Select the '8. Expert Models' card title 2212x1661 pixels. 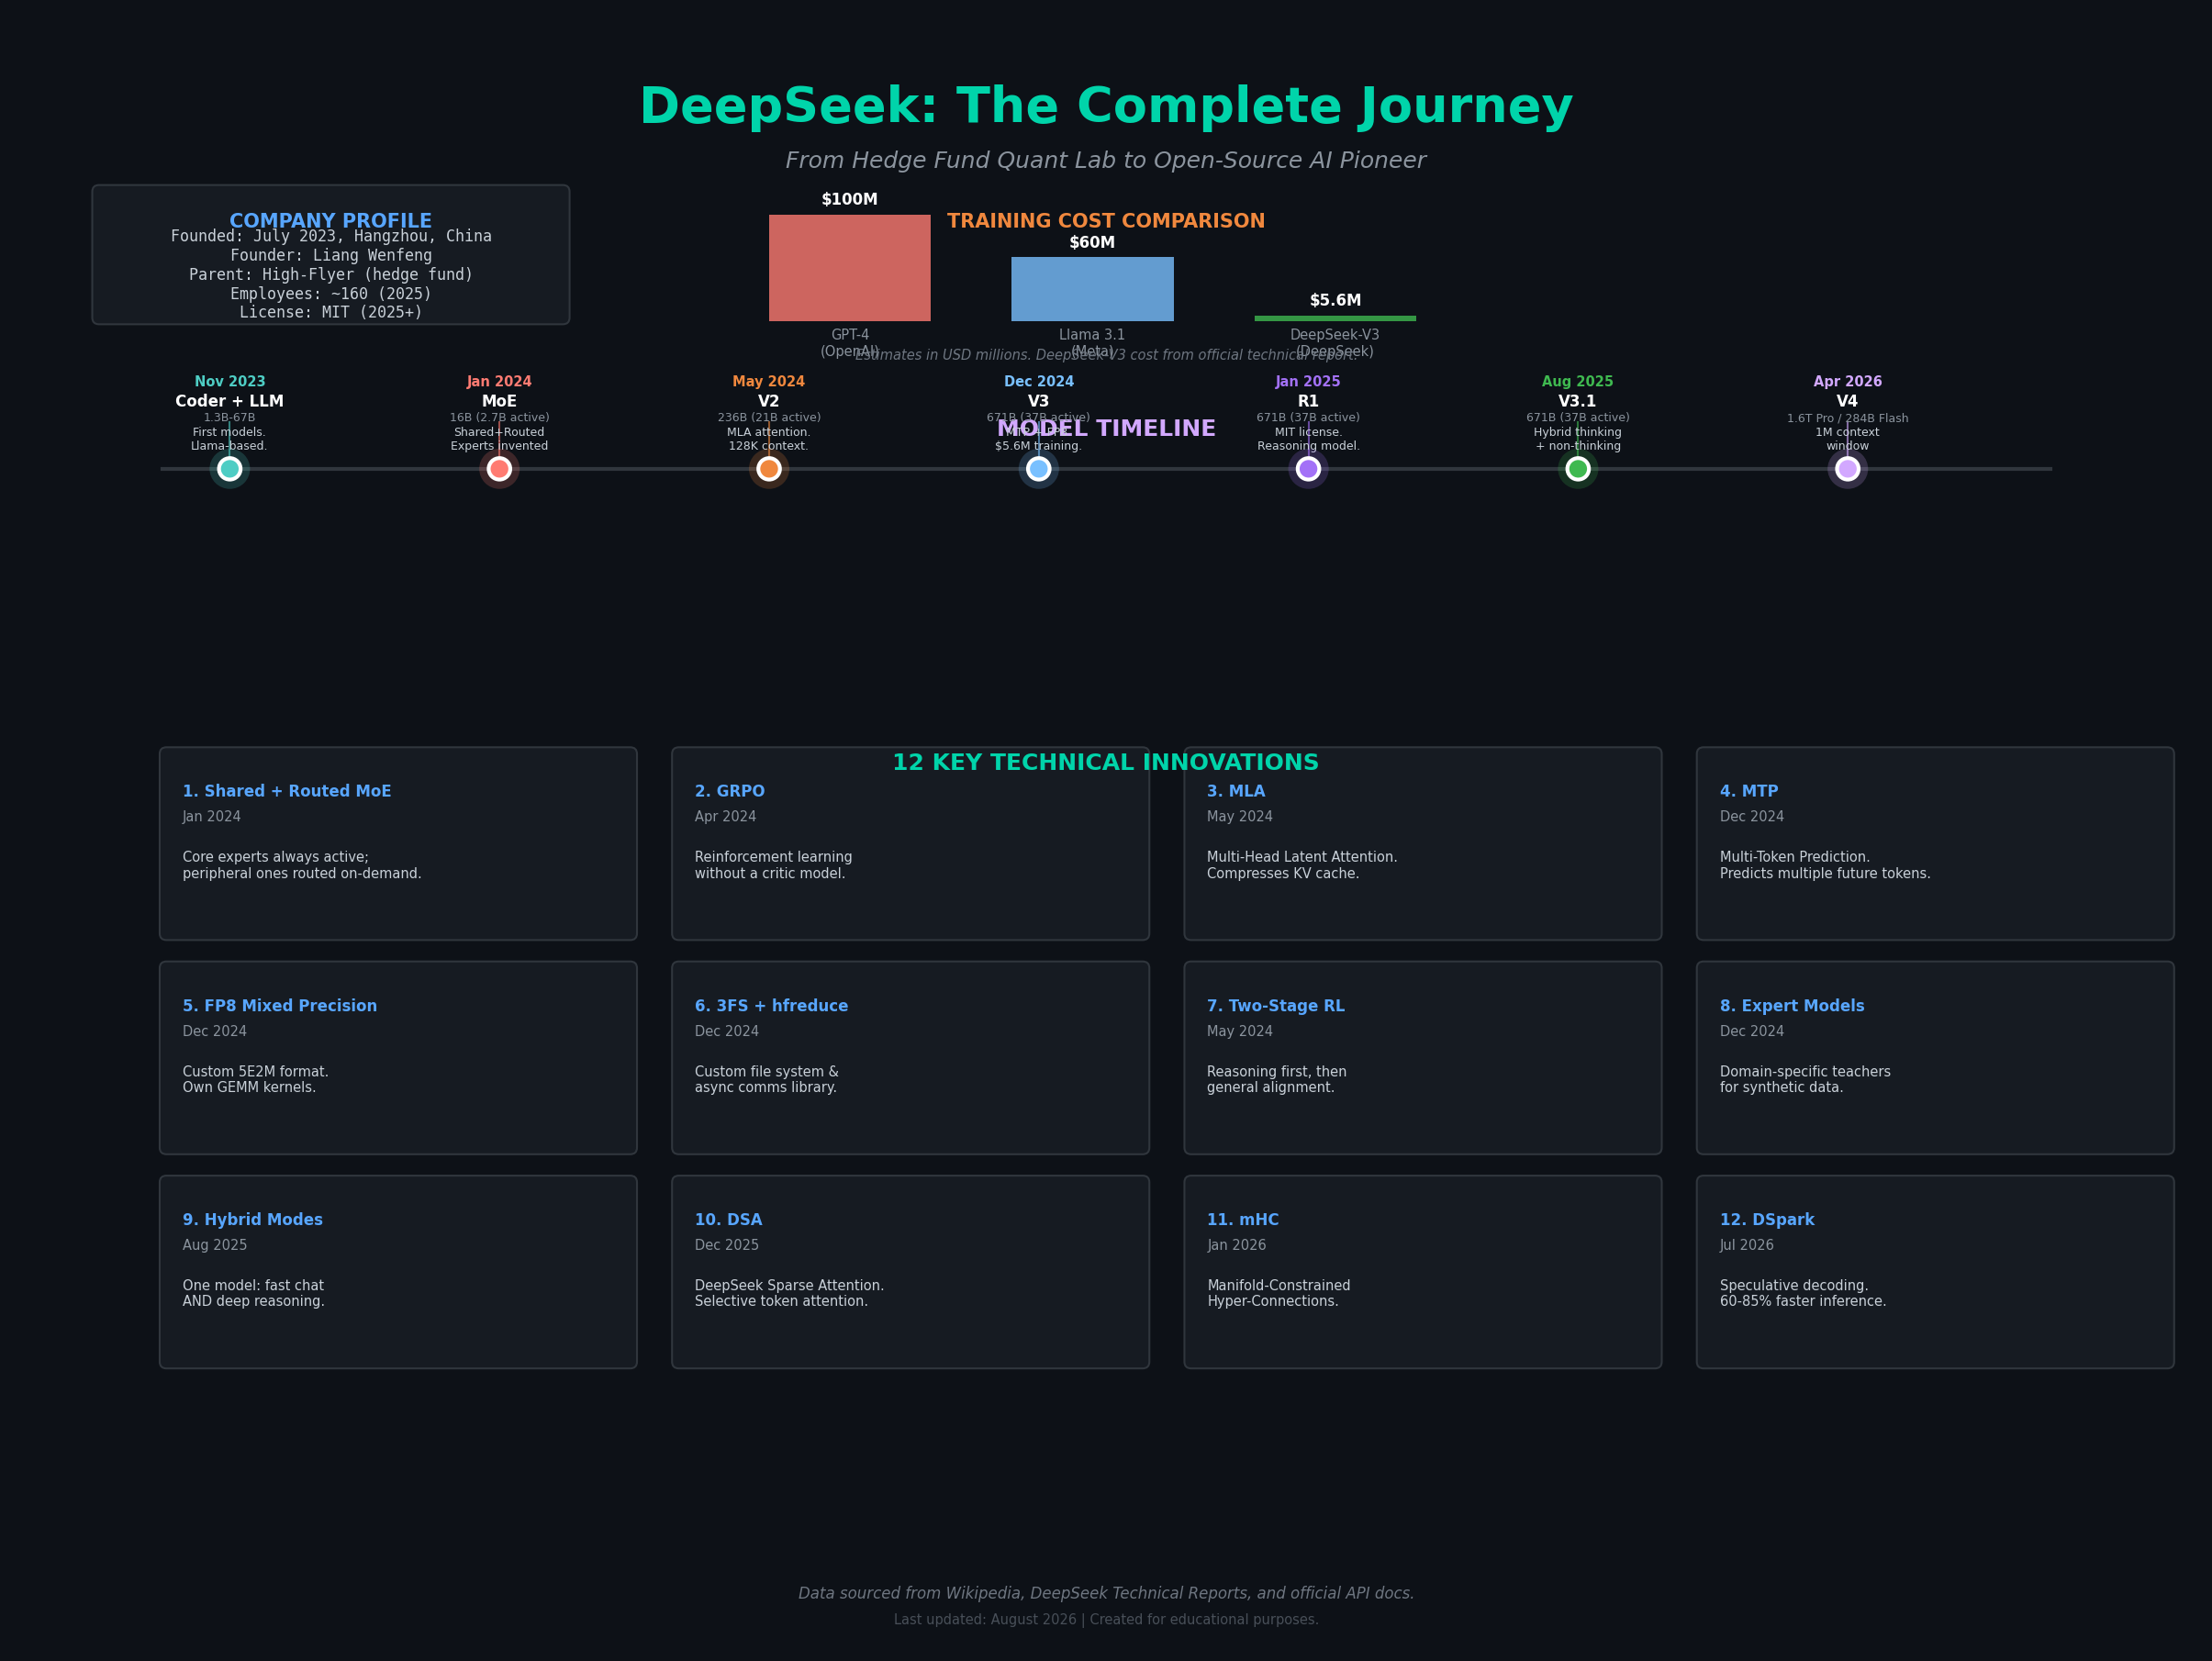pos(1792,1006)
